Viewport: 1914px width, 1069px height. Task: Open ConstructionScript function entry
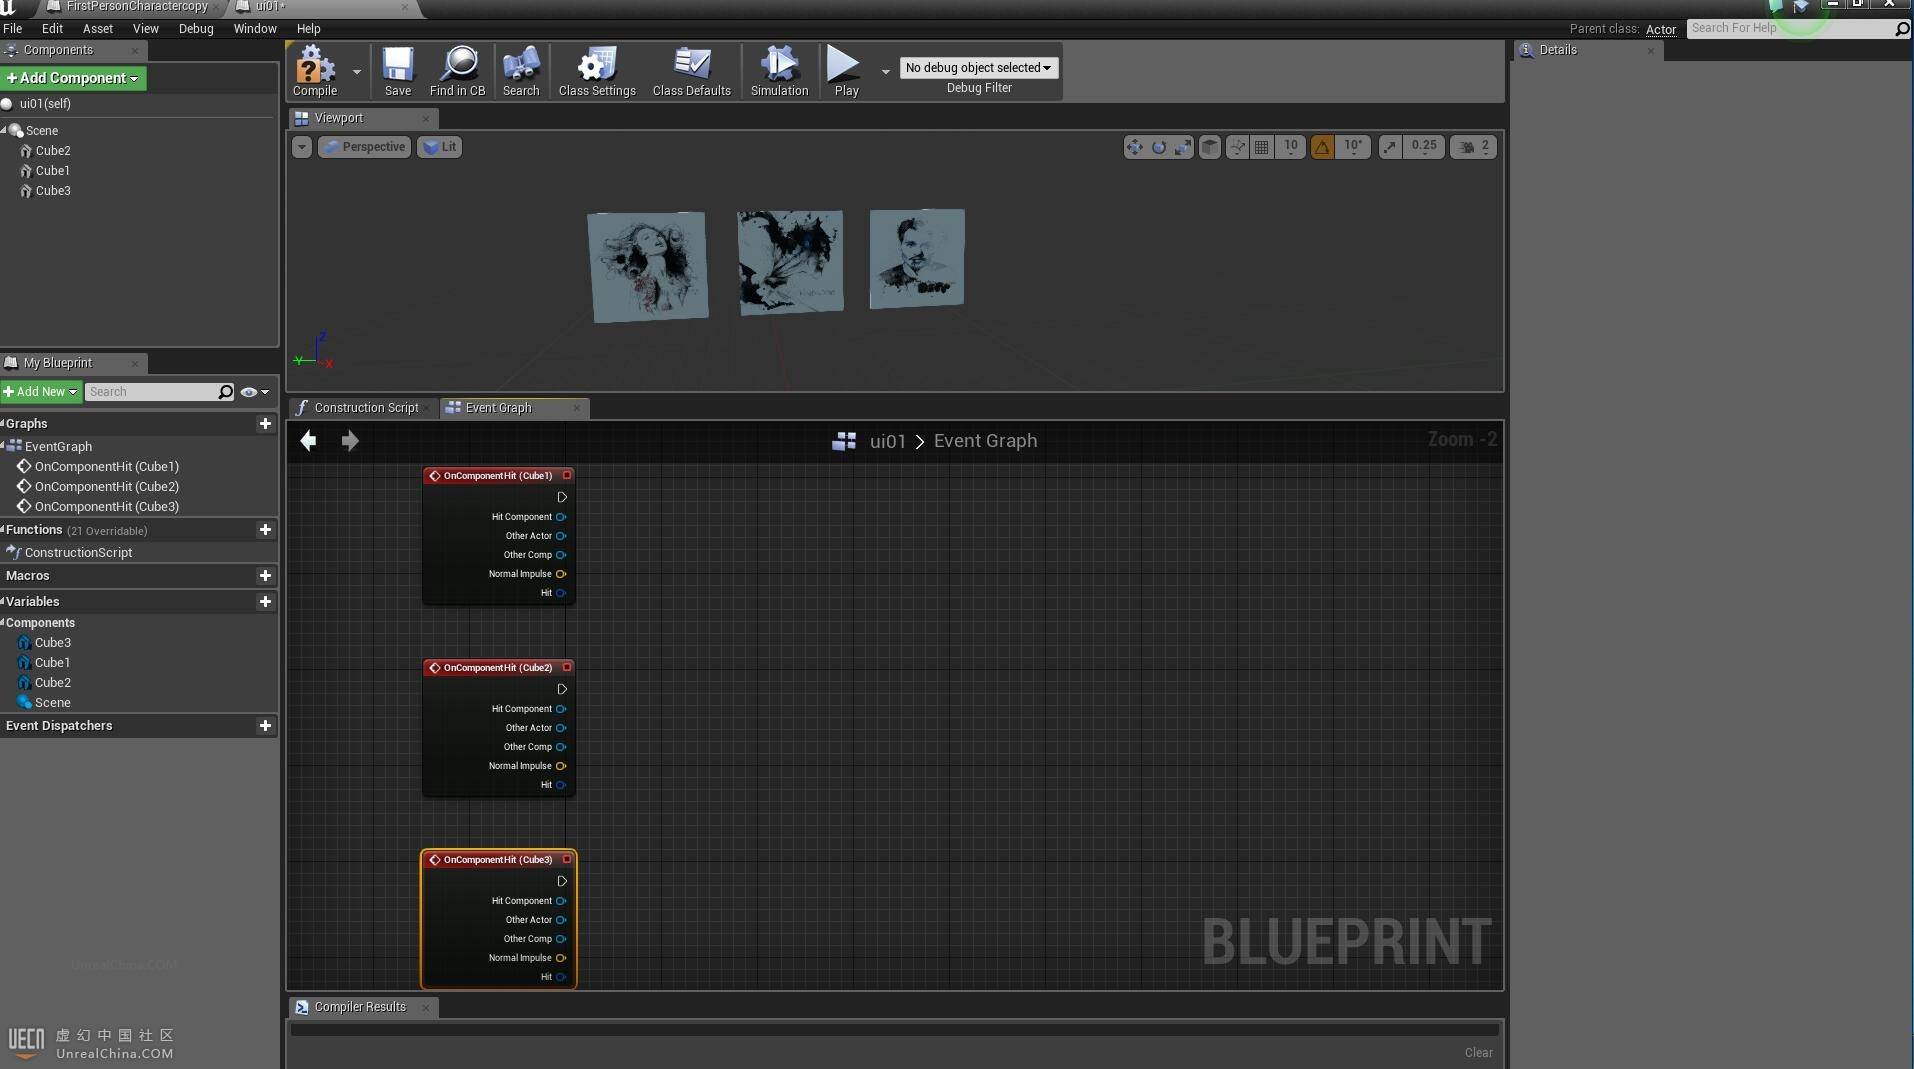point(78,553)
